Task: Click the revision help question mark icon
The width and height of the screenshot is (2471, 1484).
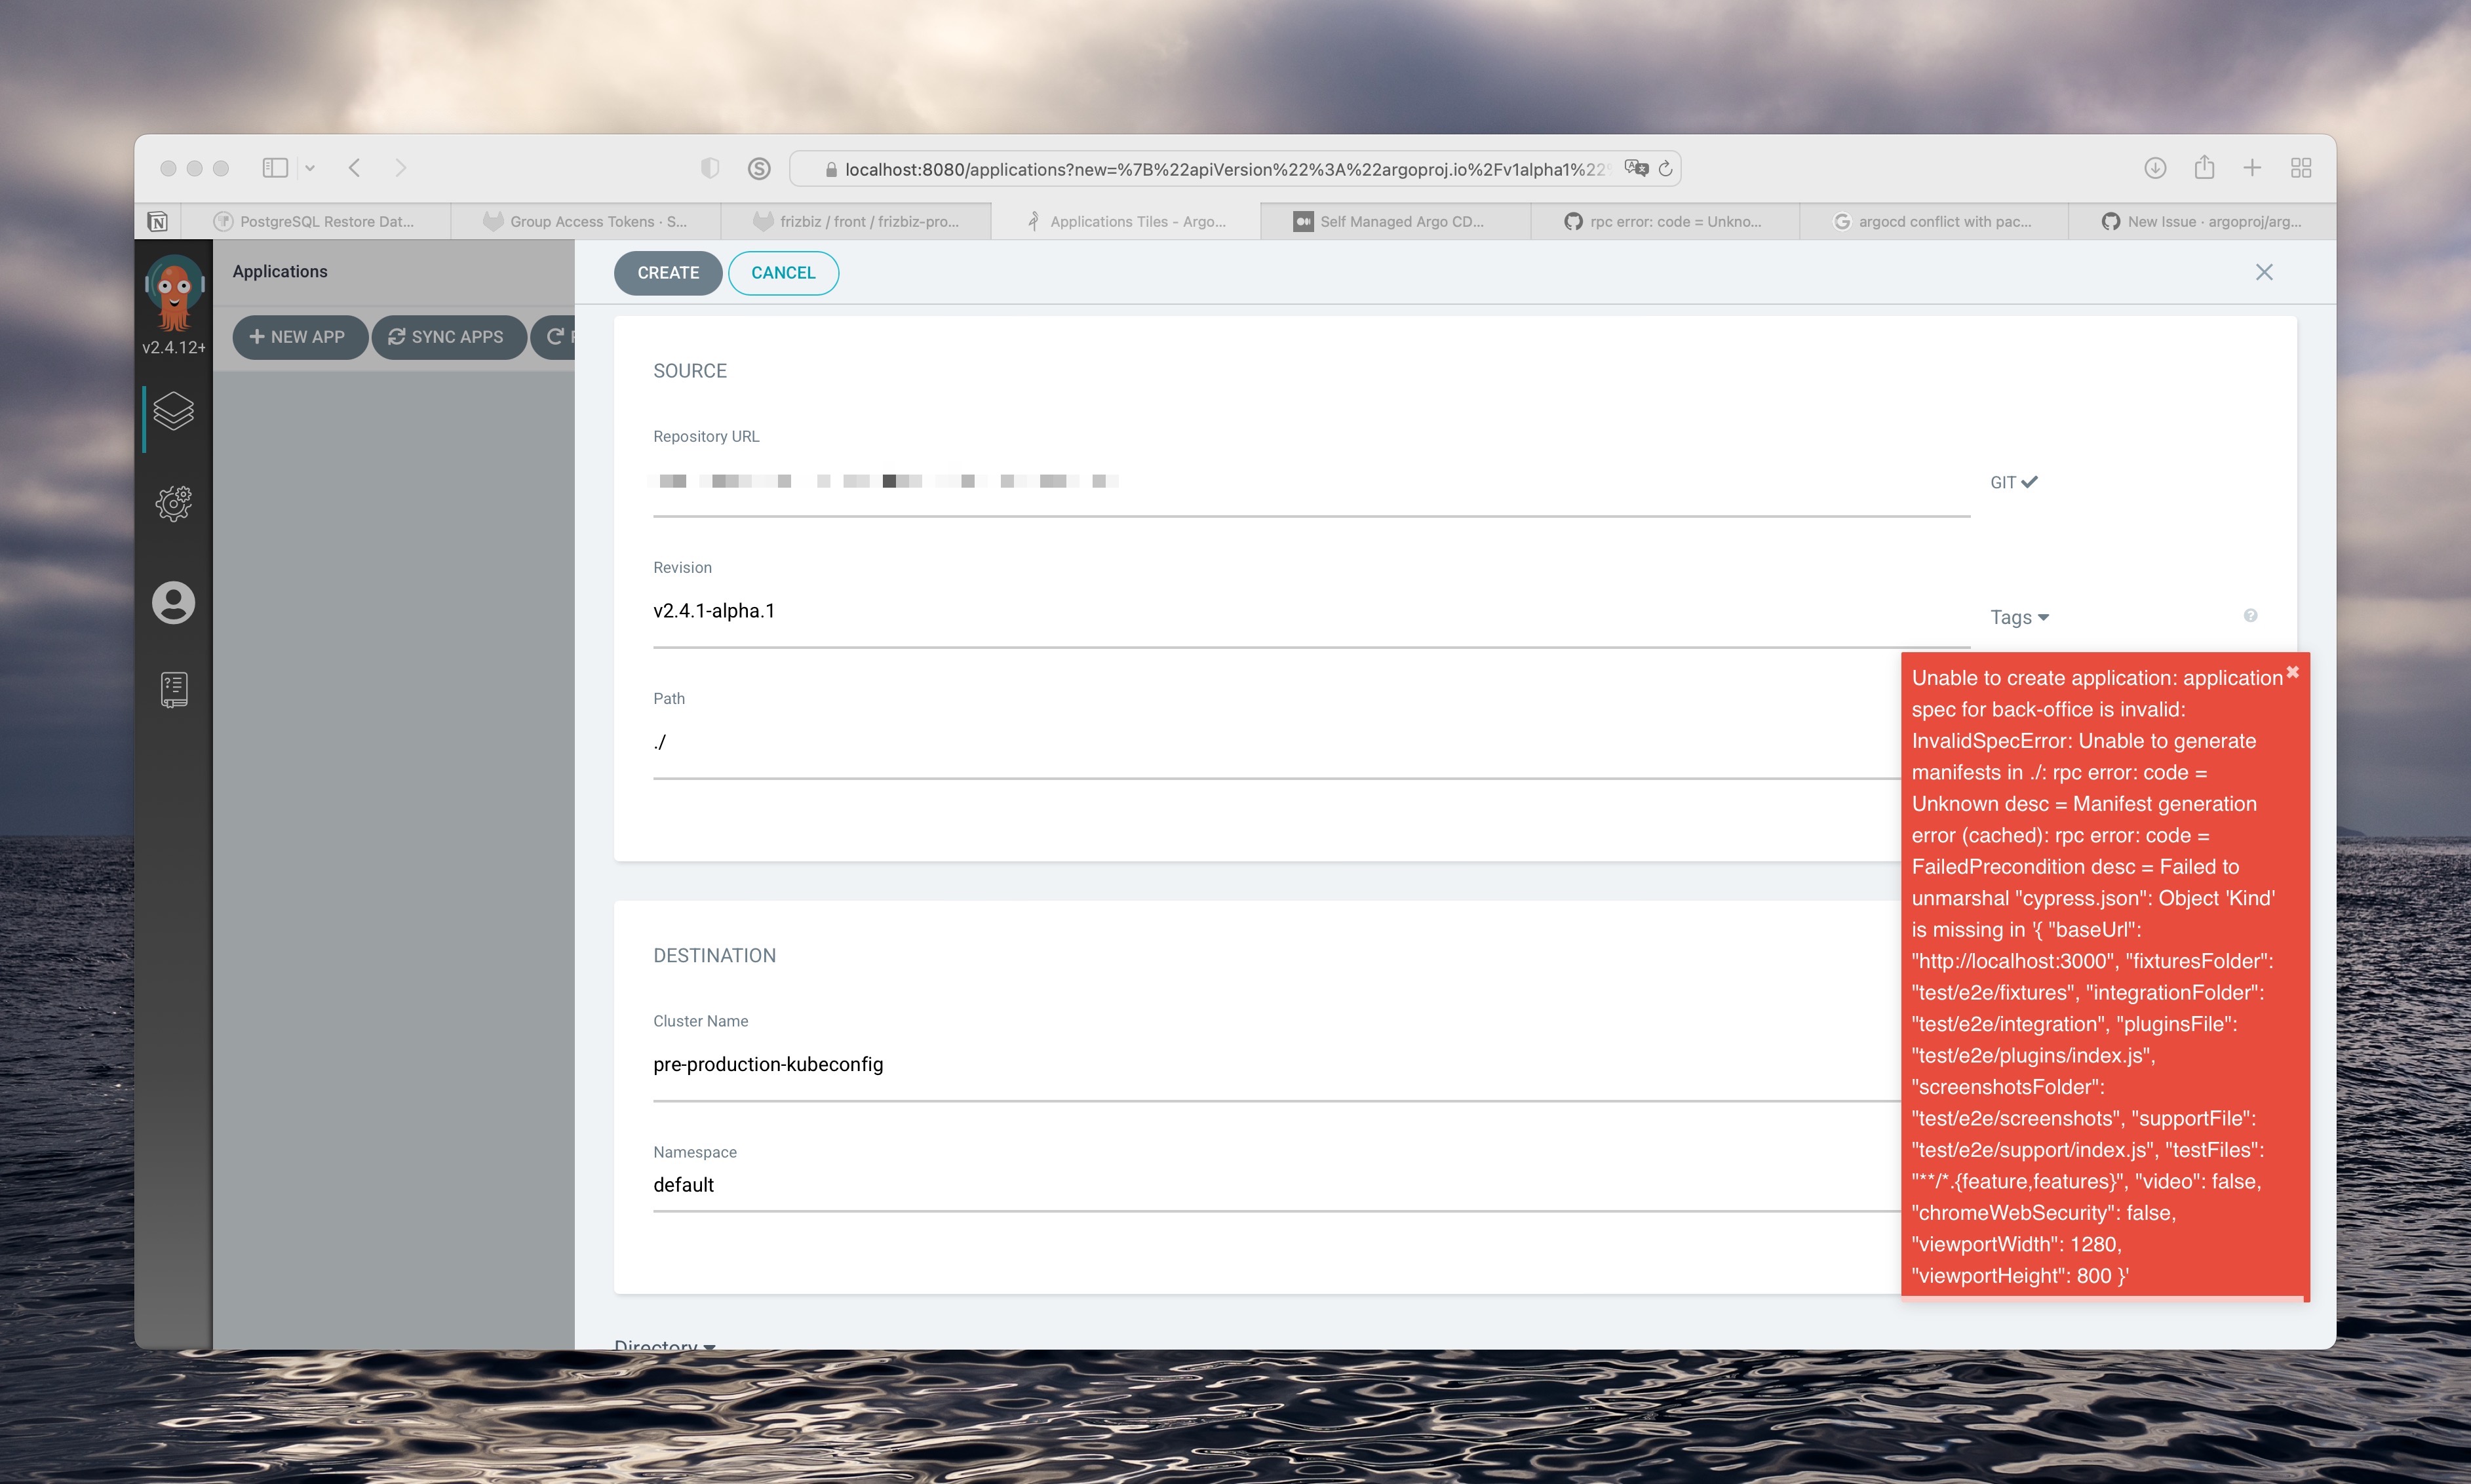Action: tap(2250, 615)
